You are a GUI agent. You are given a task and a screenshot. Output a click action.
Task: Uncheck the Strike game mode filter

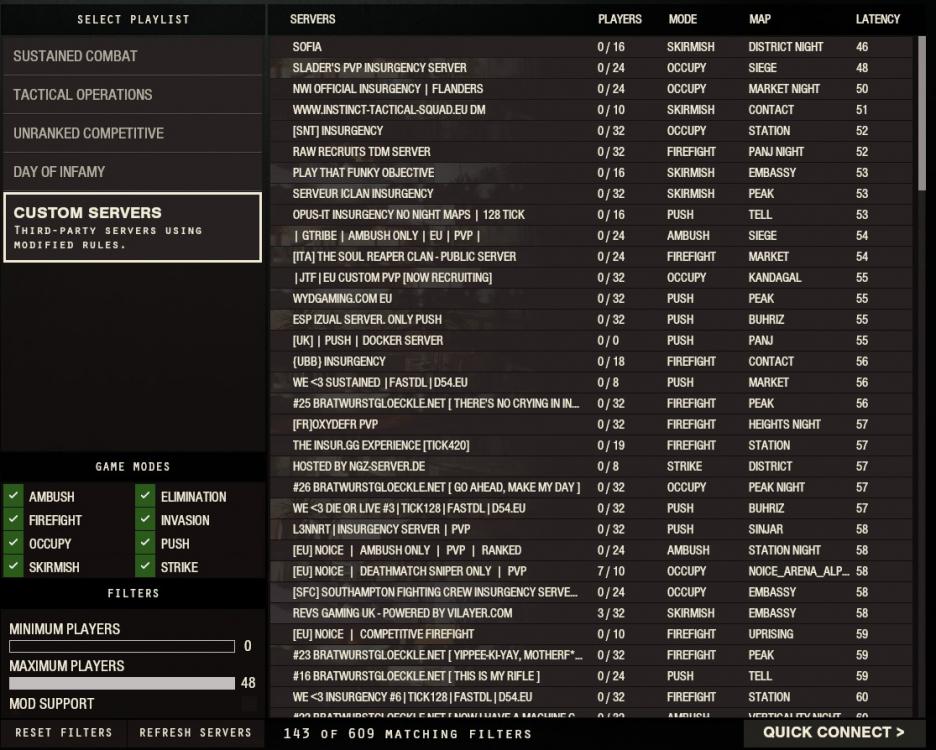(x=146, y=567)
